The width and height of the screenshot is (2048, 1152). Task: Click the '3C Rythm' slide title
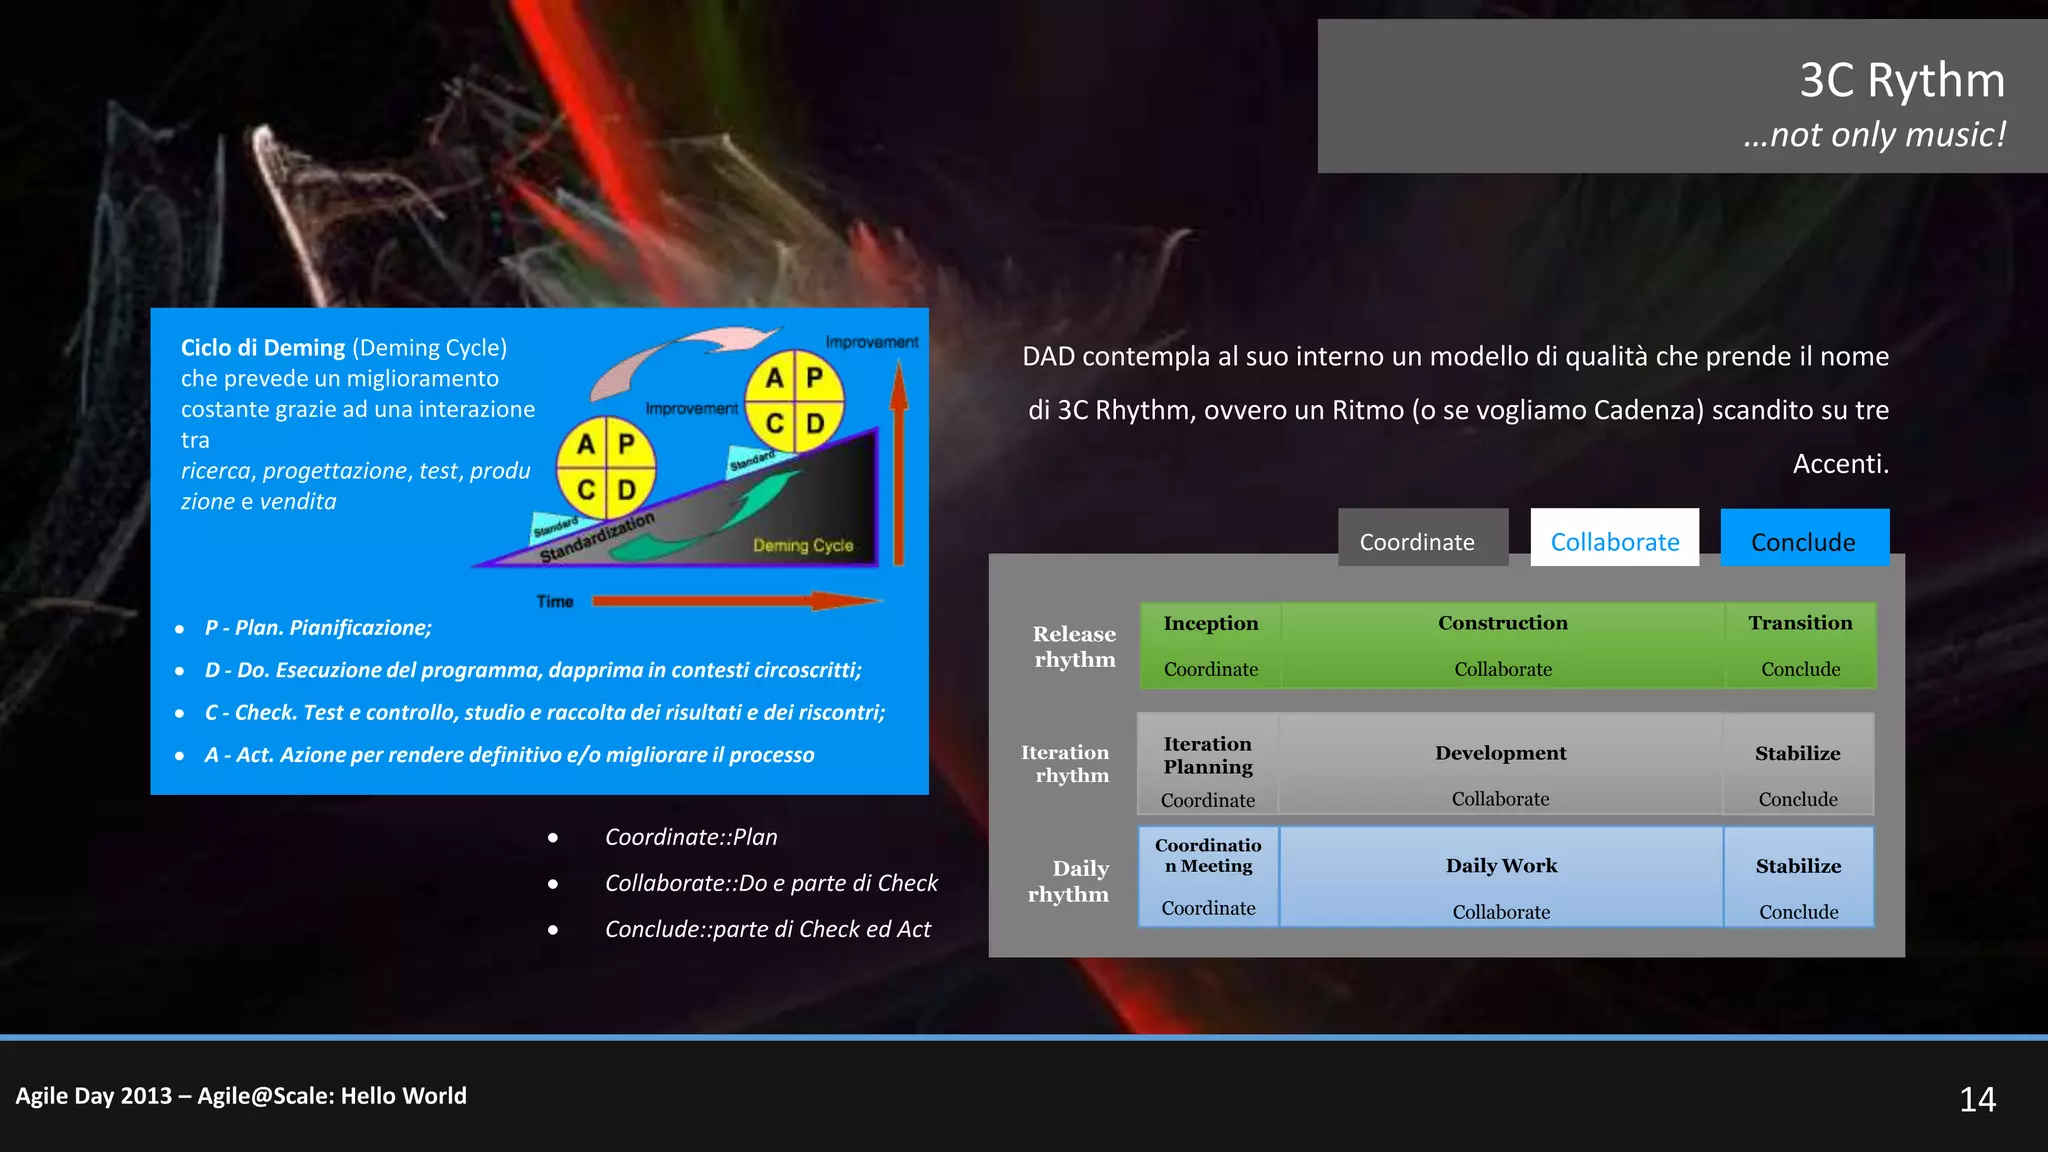[x=1902, y=80]
